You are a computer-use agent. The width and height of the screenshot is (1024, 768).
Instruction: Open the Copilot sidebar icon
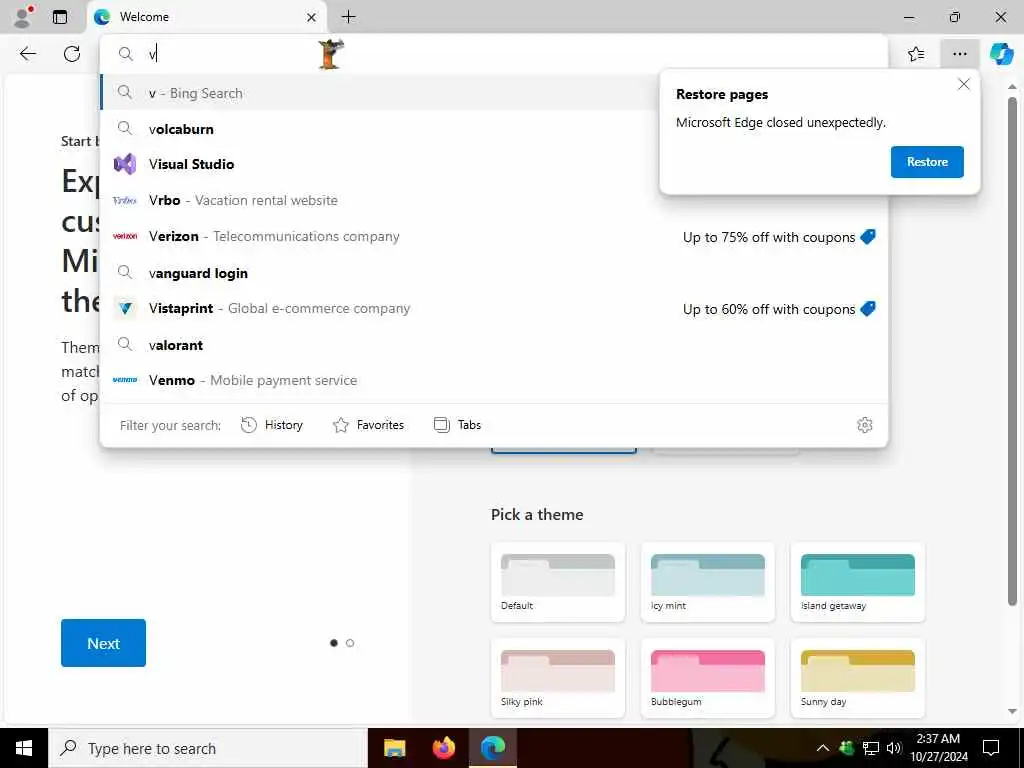pos(1001,54)
